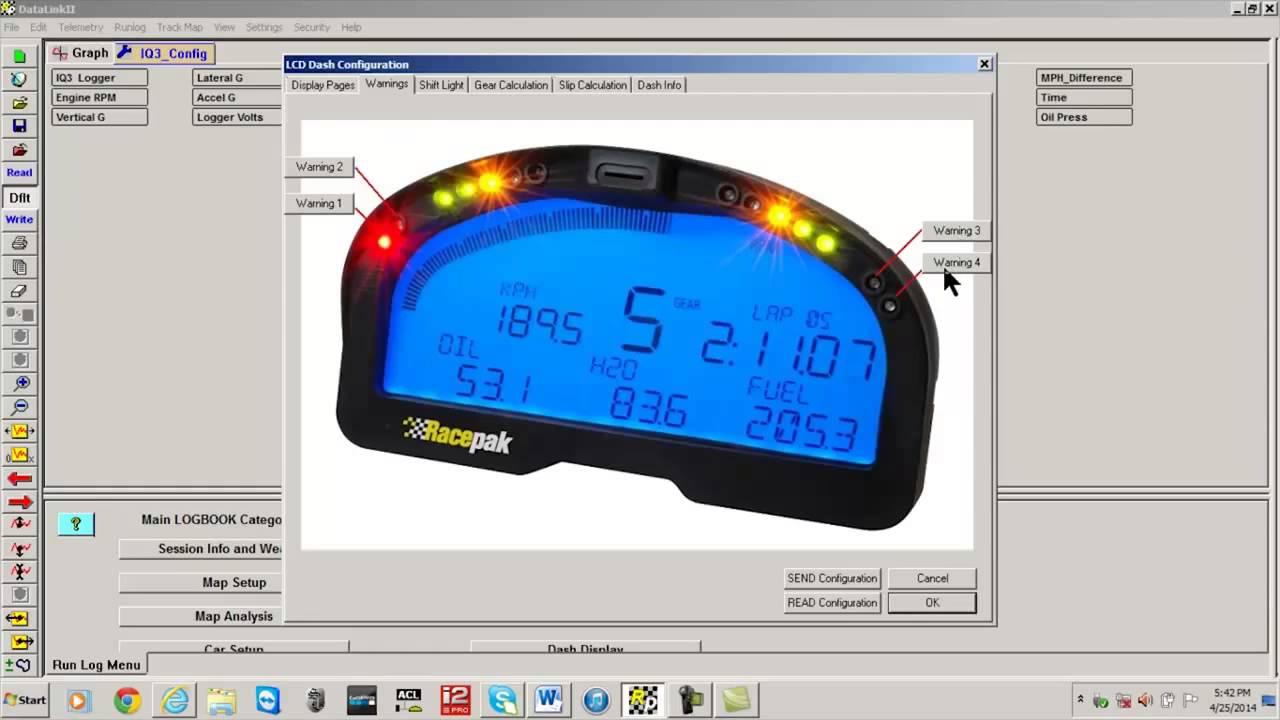Select the Display Pages tab
The height and width of the screenshot is (720, 1280).
323,85
